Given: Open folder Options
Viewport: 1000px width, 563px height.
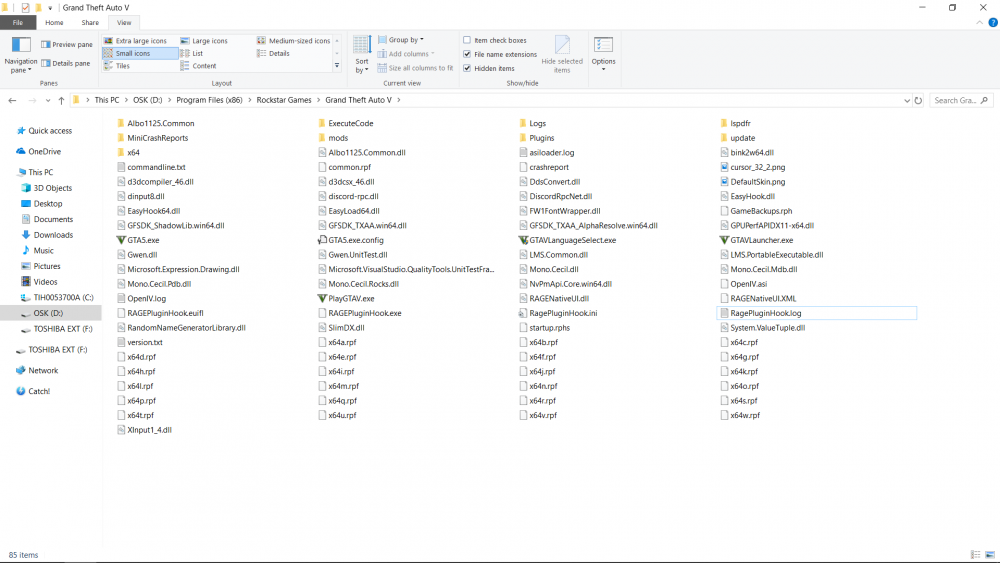Looking at the screenshot, I should [603, 53].
